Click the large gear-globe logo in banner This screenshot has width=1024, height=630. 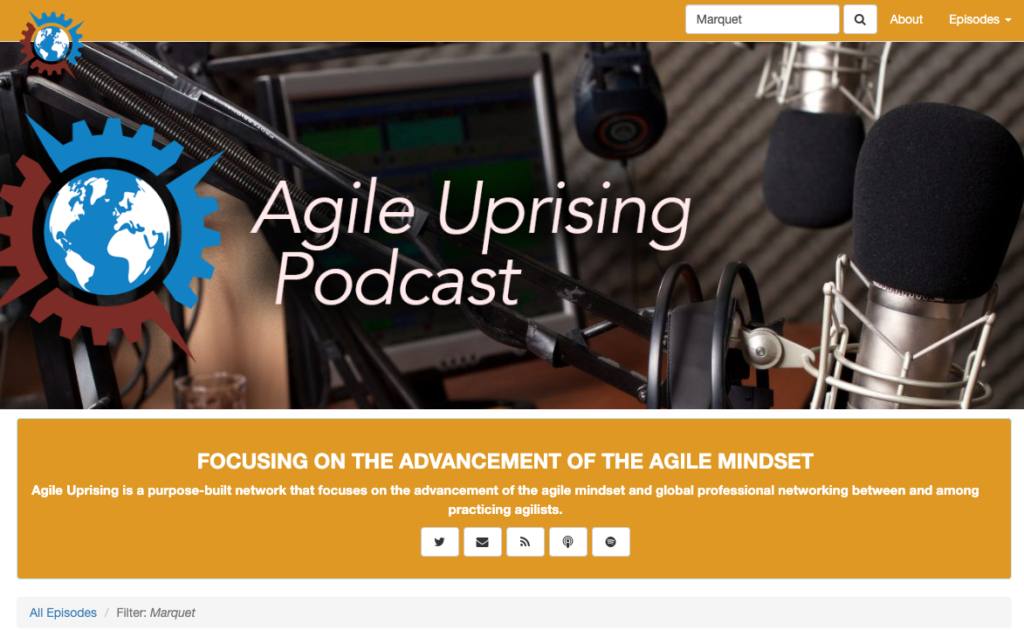[x=110, y=232]
